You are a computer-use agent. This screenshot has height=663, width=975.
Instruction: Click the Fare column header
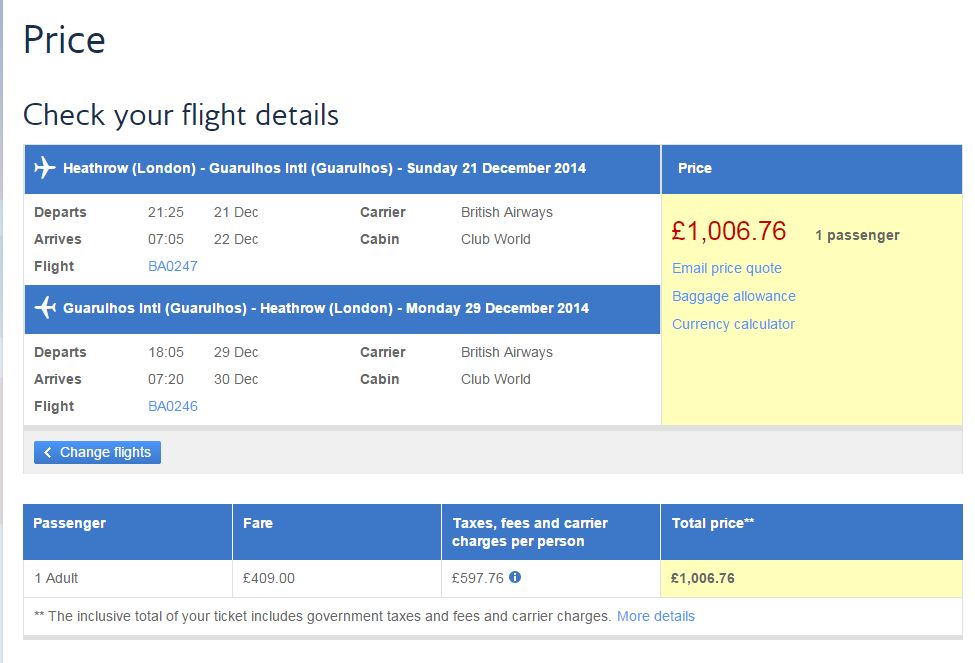[258, 523]
